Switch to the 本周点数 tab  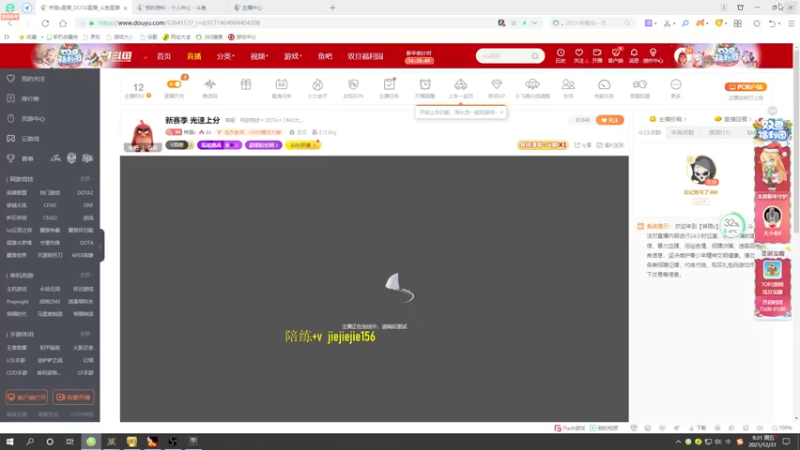[x=683, y=133]
